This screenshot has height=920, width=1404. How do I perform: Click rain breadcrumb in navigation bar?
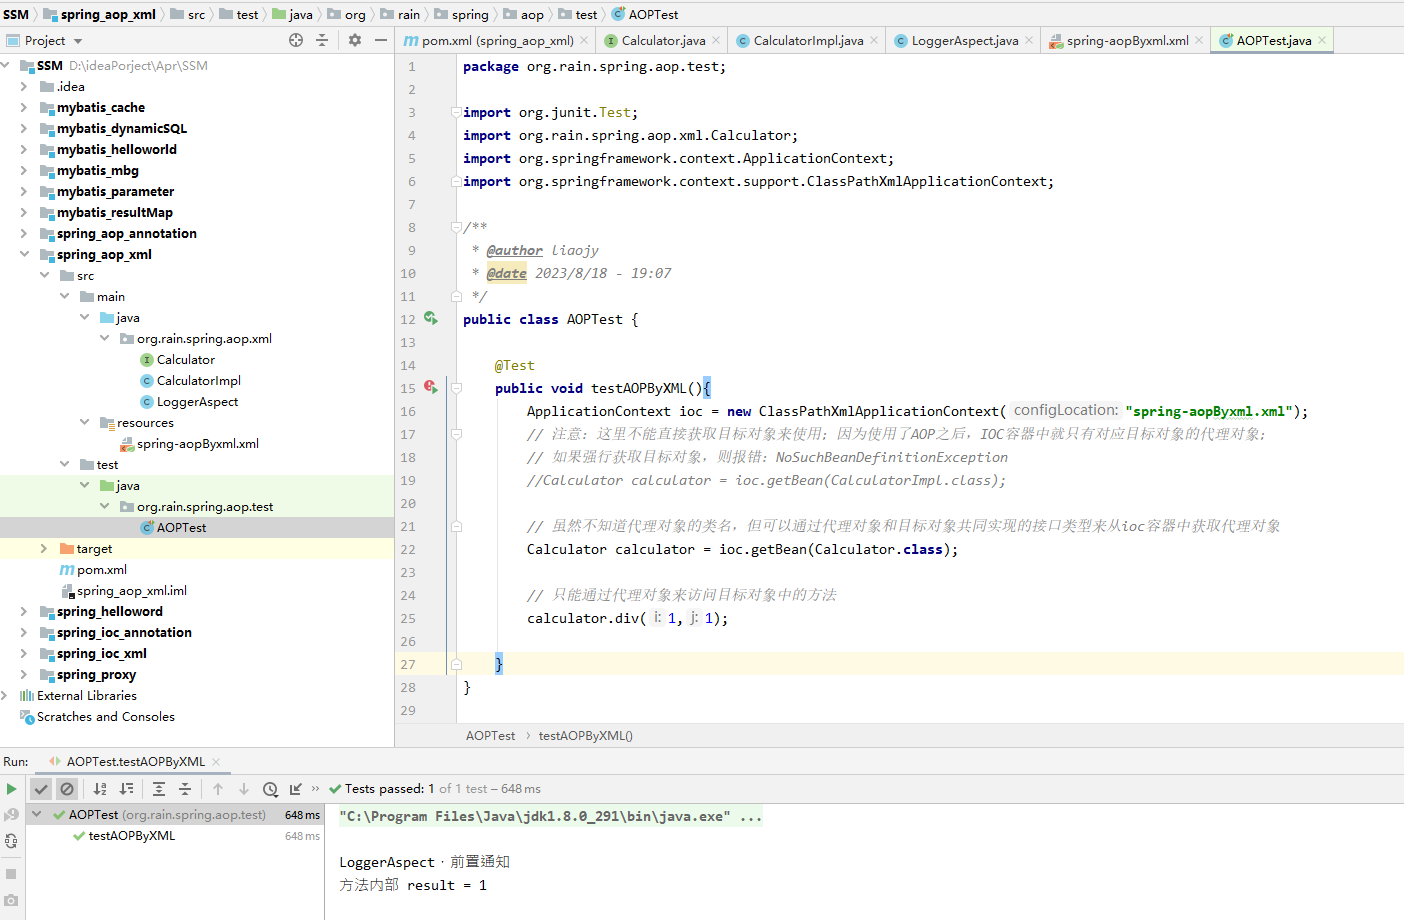(x=409, y=14)
